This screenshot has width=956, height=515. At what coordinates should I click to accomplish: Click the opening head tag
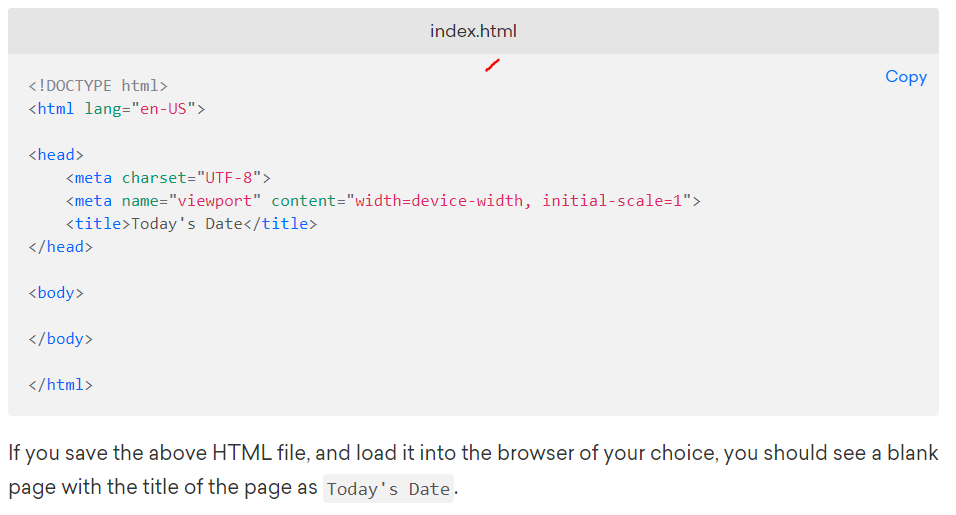coord(56,155)
